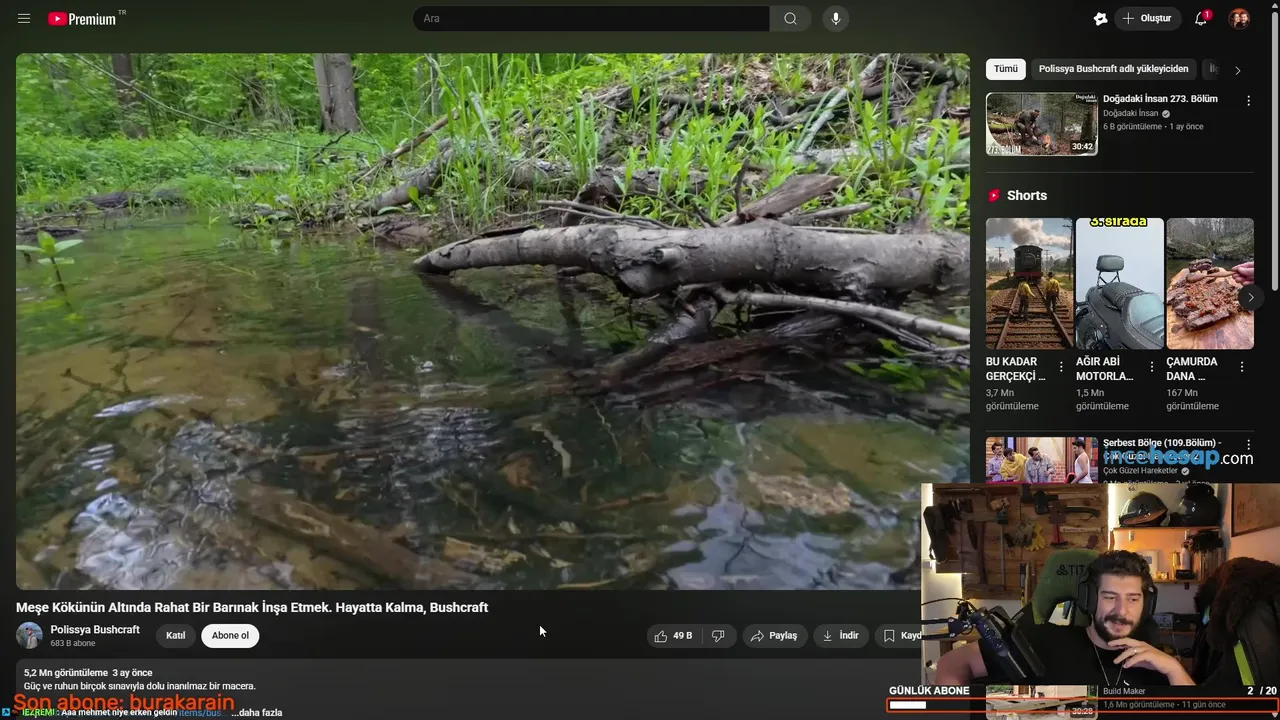Click the video title text

(252, 607)
